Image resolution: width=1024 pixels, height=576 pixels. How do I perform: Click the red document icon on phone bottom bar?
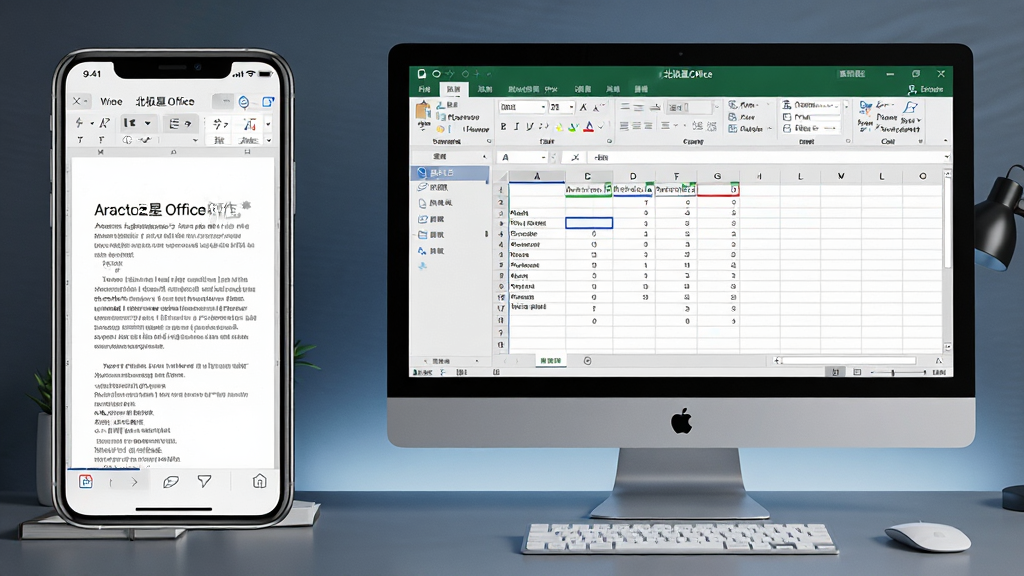pyautogui.click(x=86, y=481)
